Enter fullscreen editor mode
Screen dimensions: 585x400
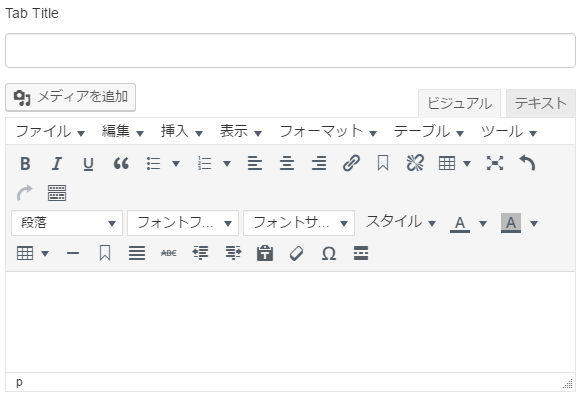click(x=495, y=163)
